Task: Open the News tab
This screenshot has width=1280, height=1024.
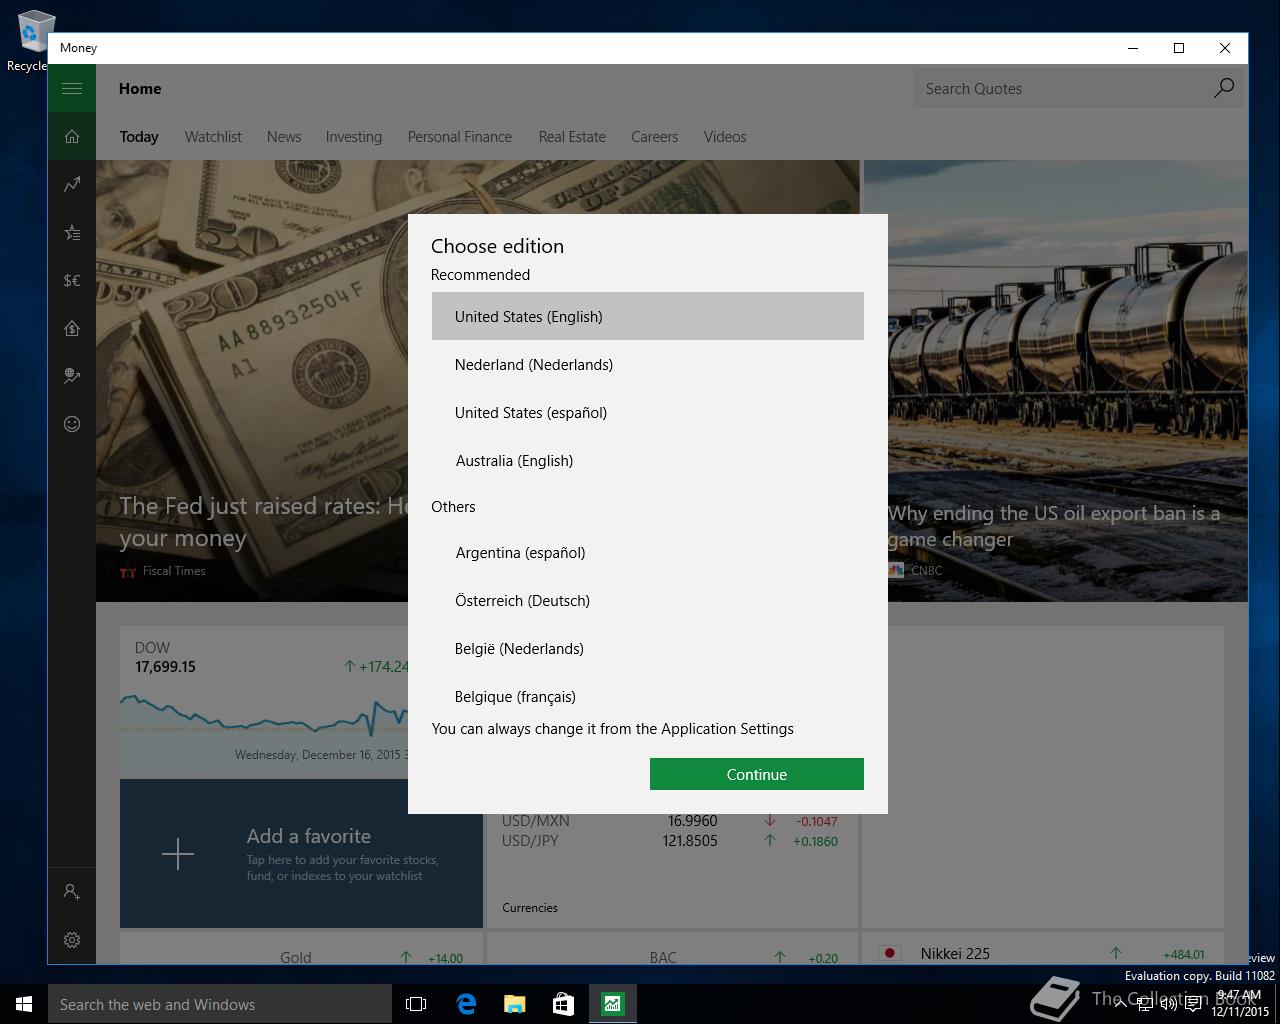Action: click(x=284, y=137)
